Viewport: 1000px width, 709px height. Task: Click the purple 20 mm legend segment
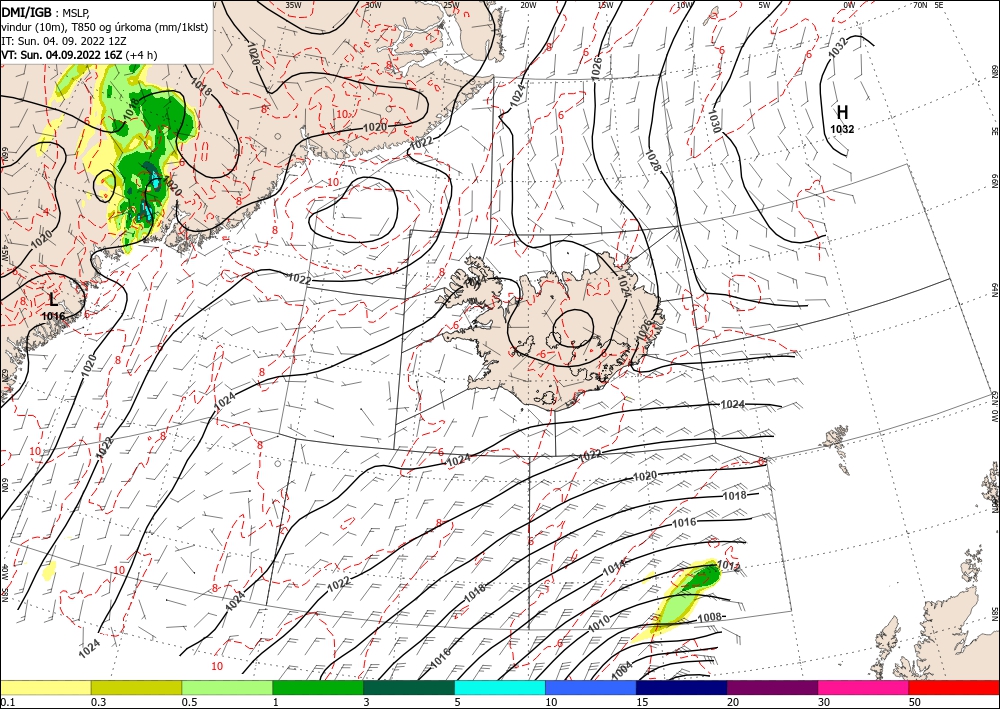click(x=772, y=687)
